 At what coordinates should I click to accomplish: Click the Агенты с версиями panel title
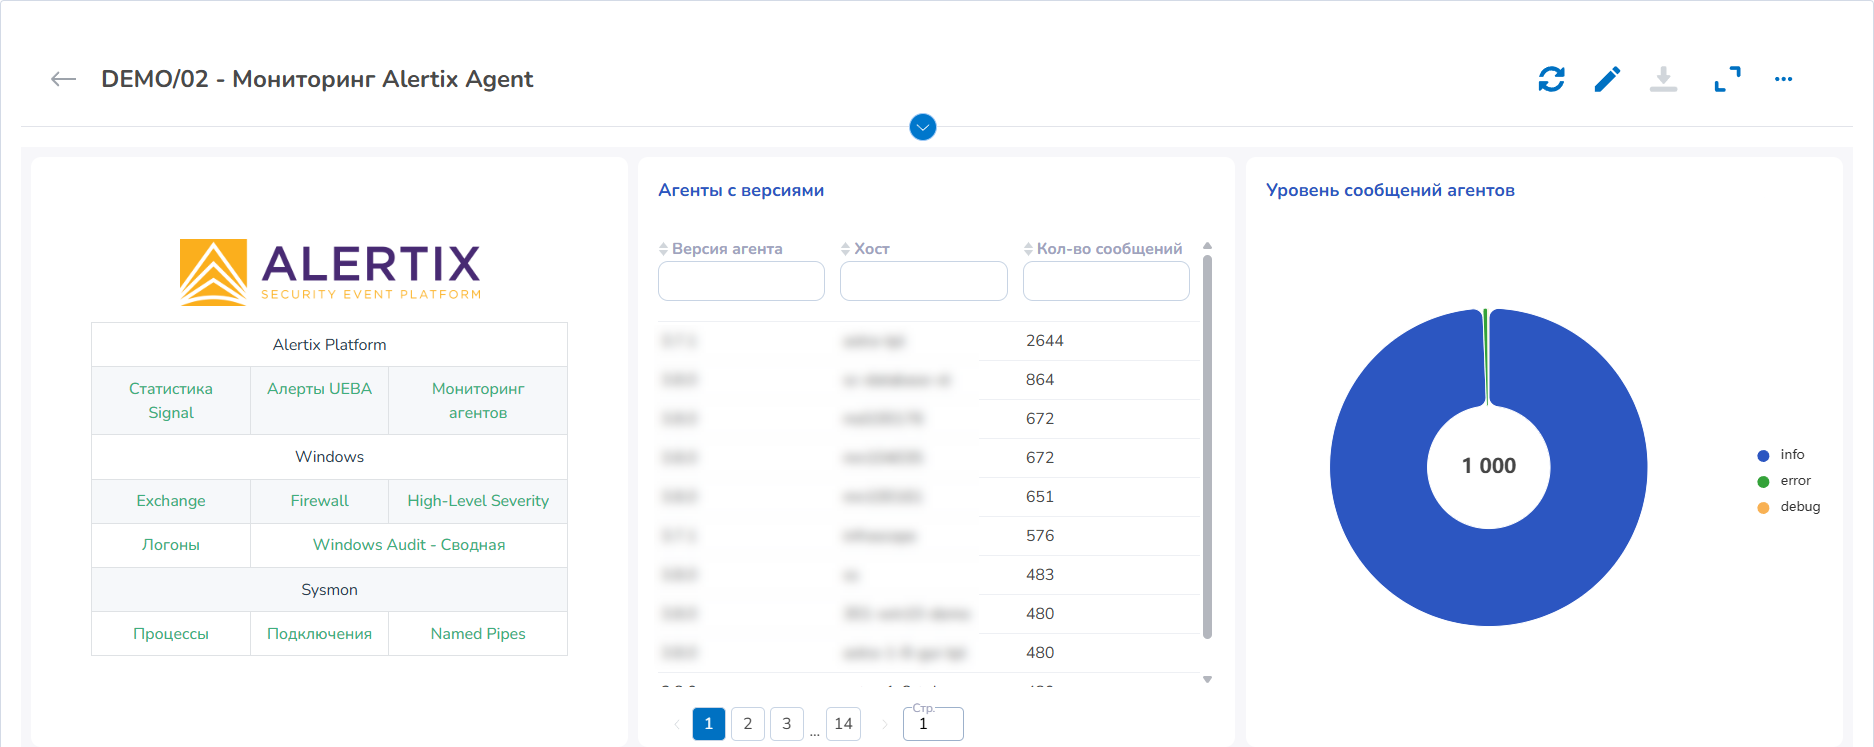pyautogui.click(x=741, y=190)
